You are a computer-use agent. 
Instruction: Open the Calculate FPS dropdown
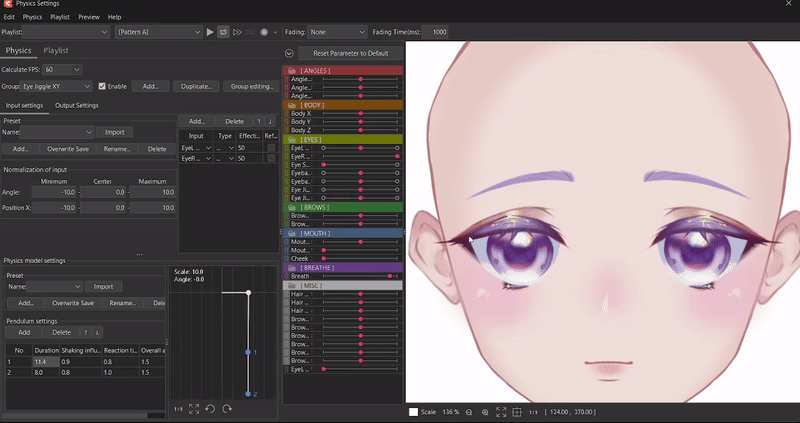pyautogui.click(x=62, y=69)
